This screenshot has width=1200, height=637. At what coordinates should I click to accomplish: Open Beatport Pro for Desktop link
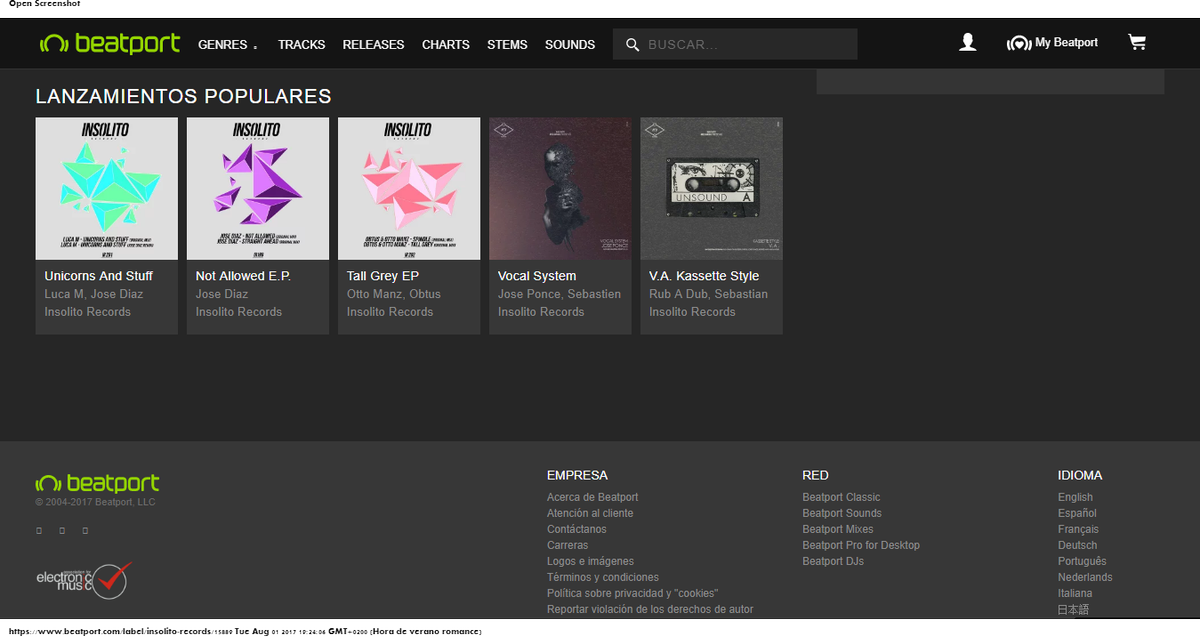pyautogui.click(x=861, y=545)
